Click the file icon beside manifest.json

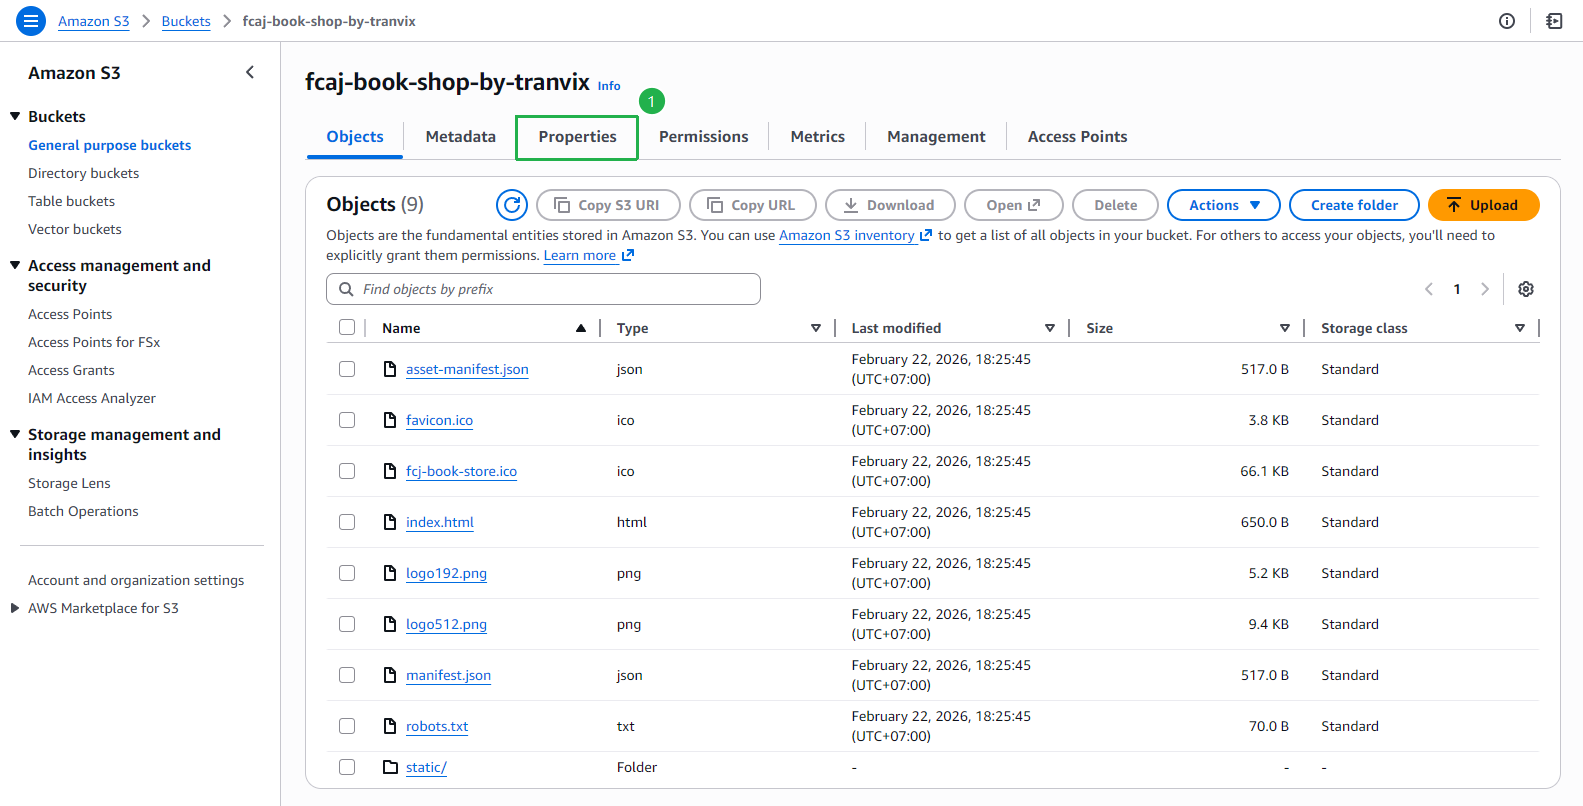point(390,675)
